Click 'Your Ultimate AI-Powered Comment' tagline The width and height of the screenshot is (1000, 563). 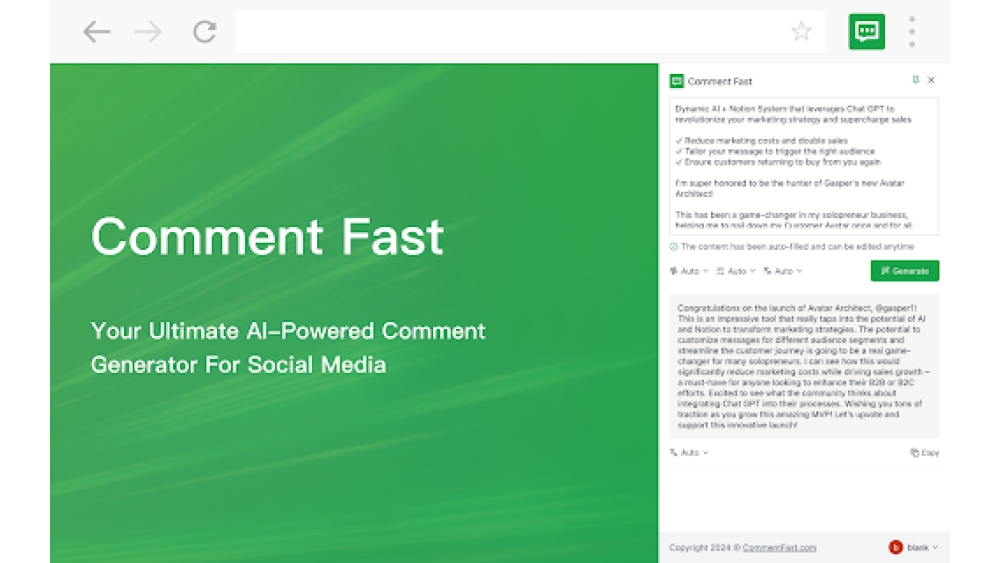pos(288,331)
